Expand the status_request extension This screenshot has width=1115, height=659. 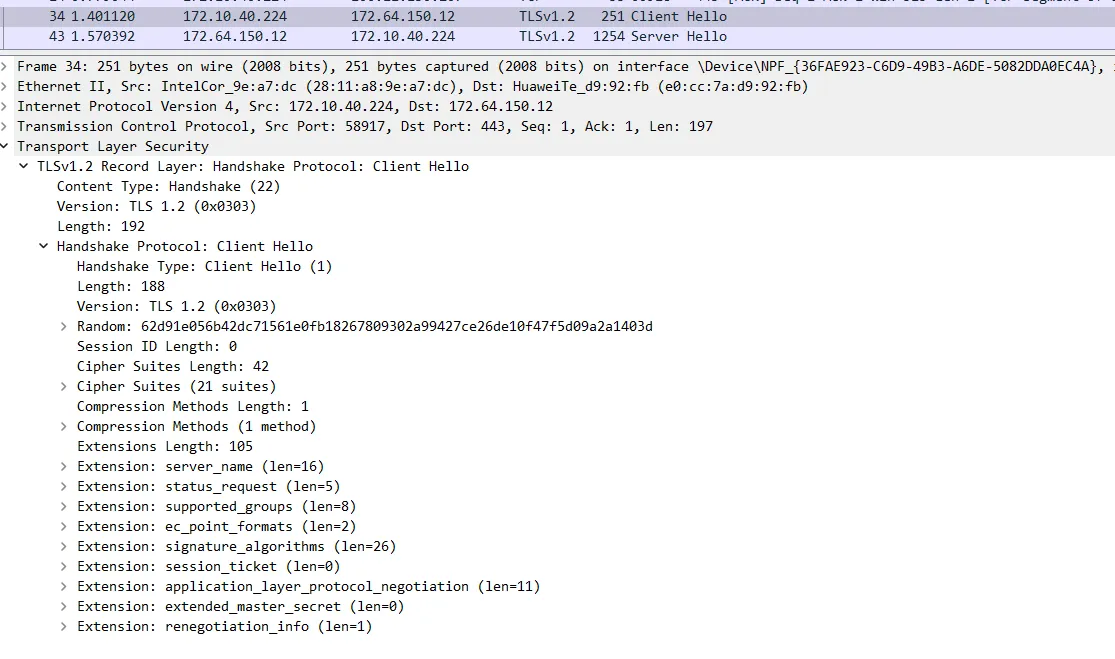point(64,486)
